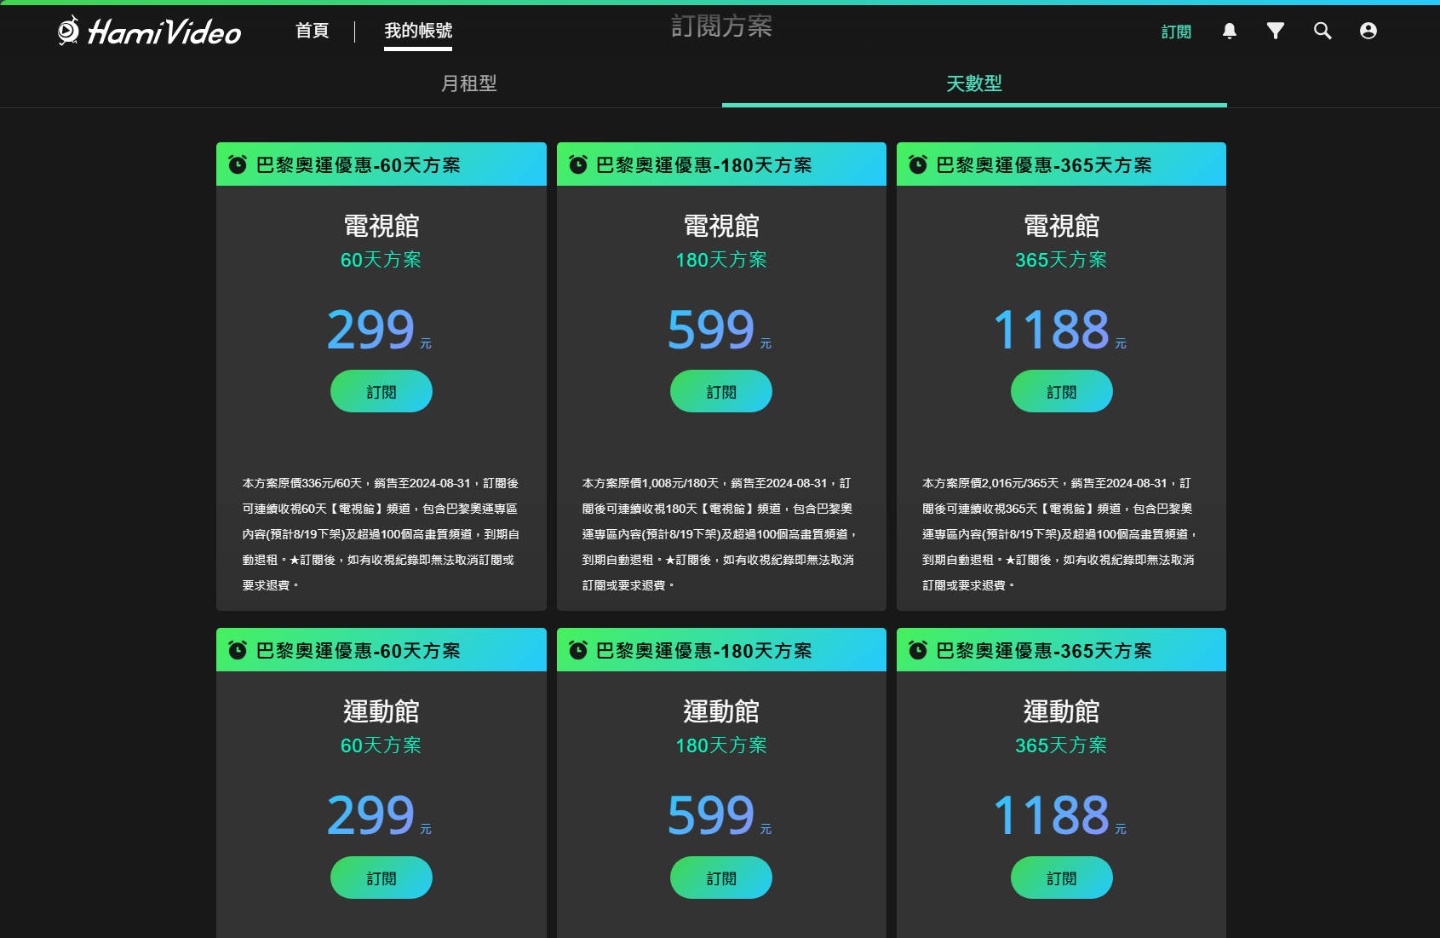This screenshot has height=938, width=1440.
Task: Click the Hami Video logo
Action: point(149,31)
